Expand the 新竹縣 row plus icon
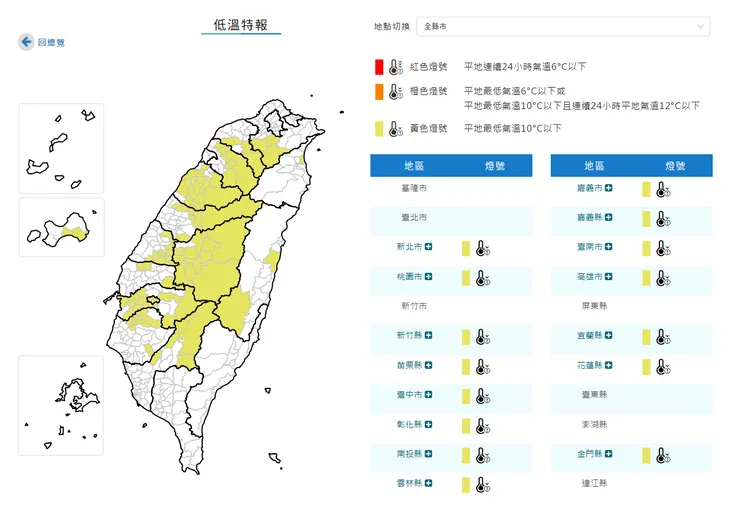This screenshot has height=512, width=750. (x=429, y=335)
